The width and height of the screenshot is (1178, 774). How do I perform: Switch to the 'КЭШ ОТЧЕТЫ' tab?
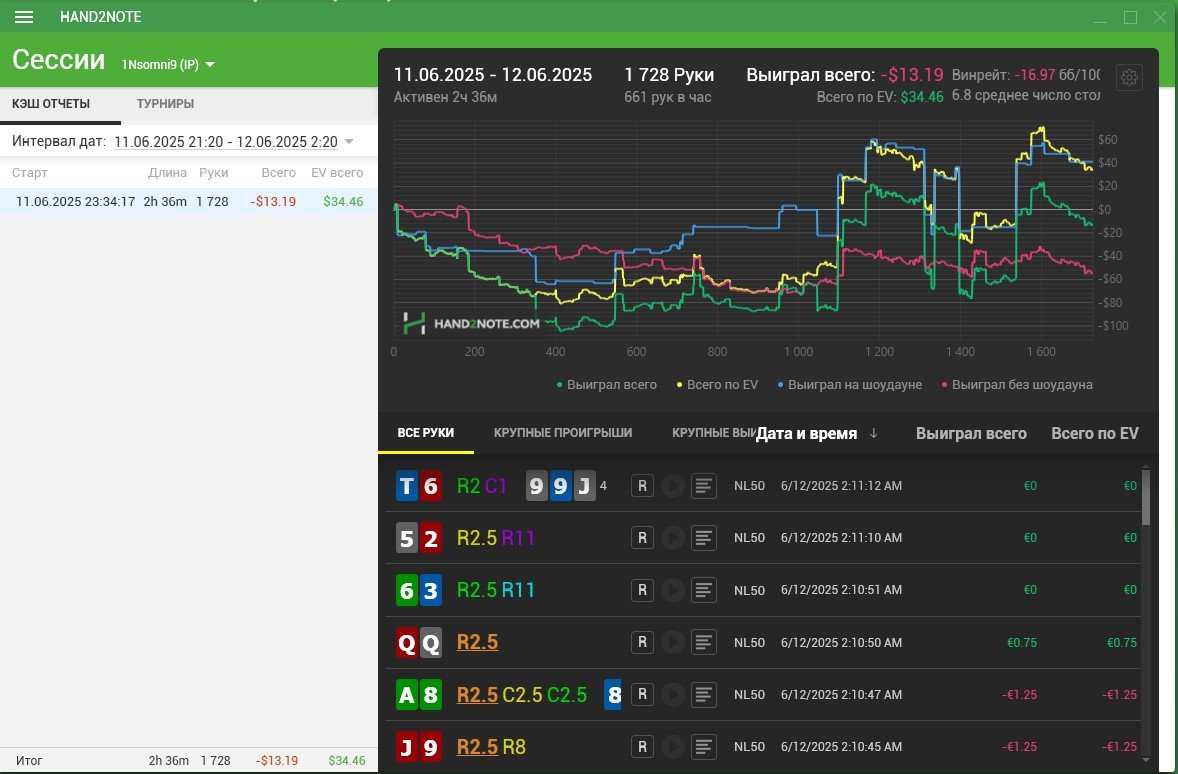point(51,104)
